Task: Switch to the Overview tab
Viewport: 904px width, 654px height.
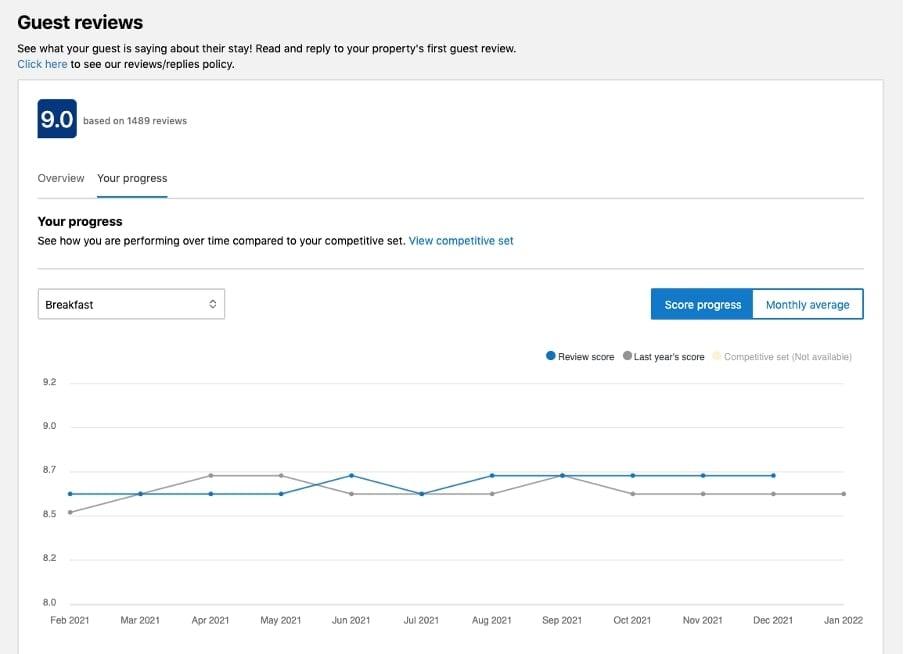Action: coord(61,178)
